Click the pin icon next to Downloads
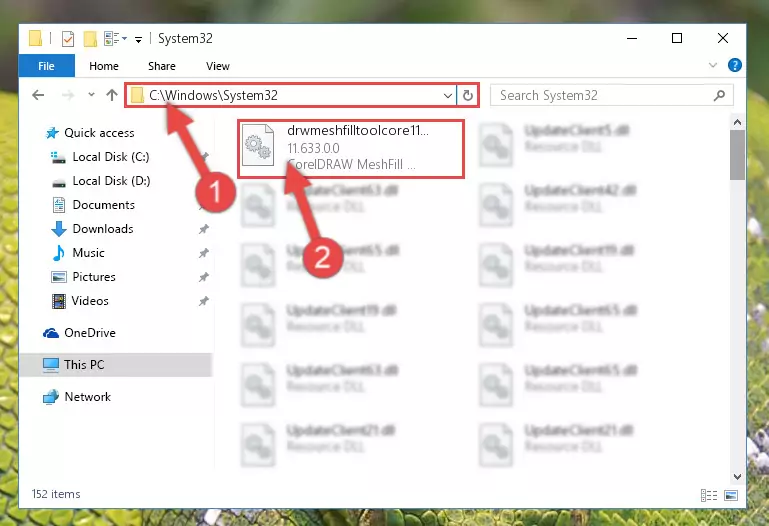This screenshot has height=526, width=769. [x=204, y=229]
